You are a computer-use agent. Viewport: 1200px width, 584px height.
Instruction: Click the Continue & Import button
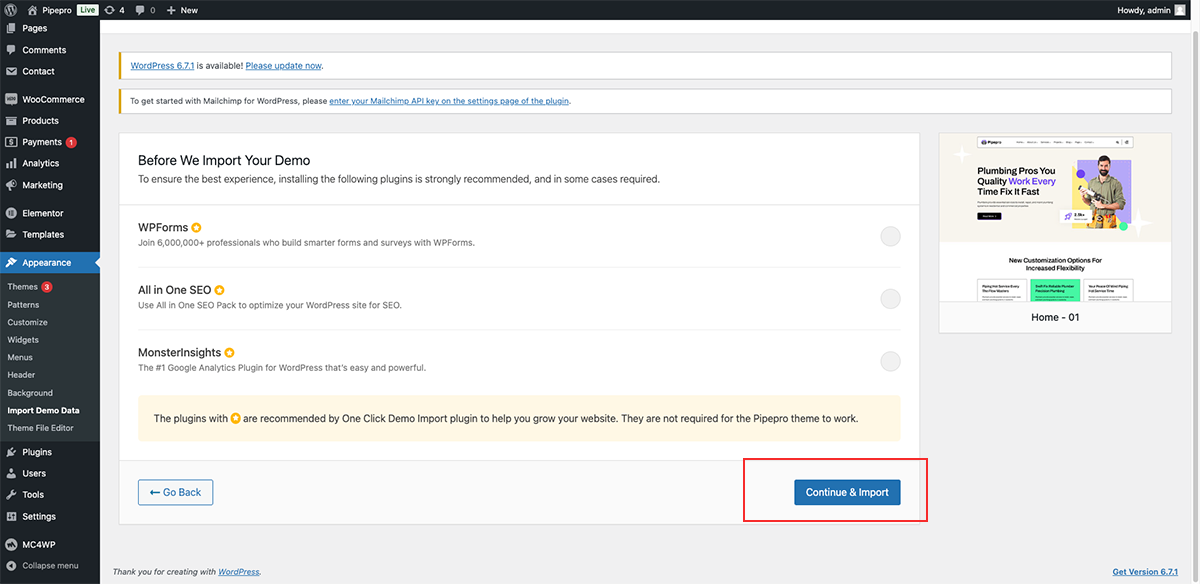(847, 492)
